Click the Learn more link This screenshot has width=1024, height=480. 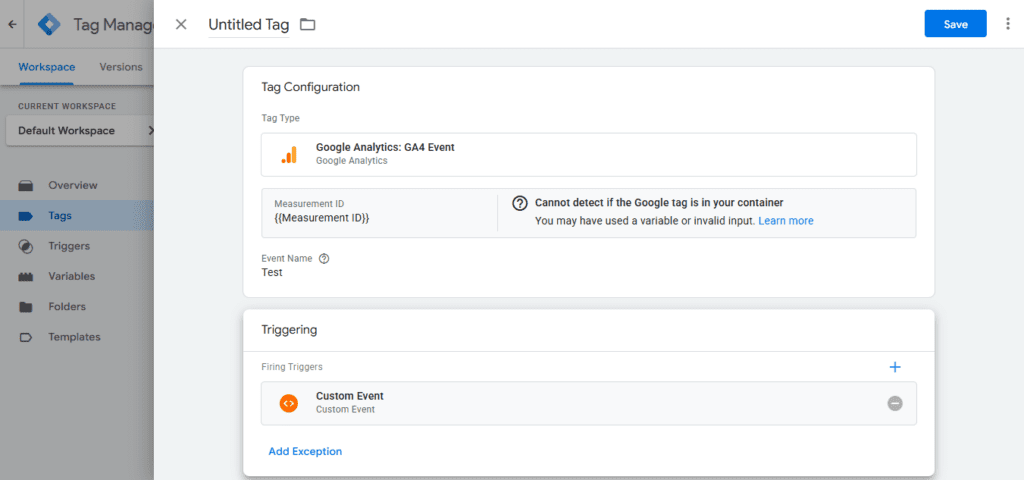[x=785, y=220]
